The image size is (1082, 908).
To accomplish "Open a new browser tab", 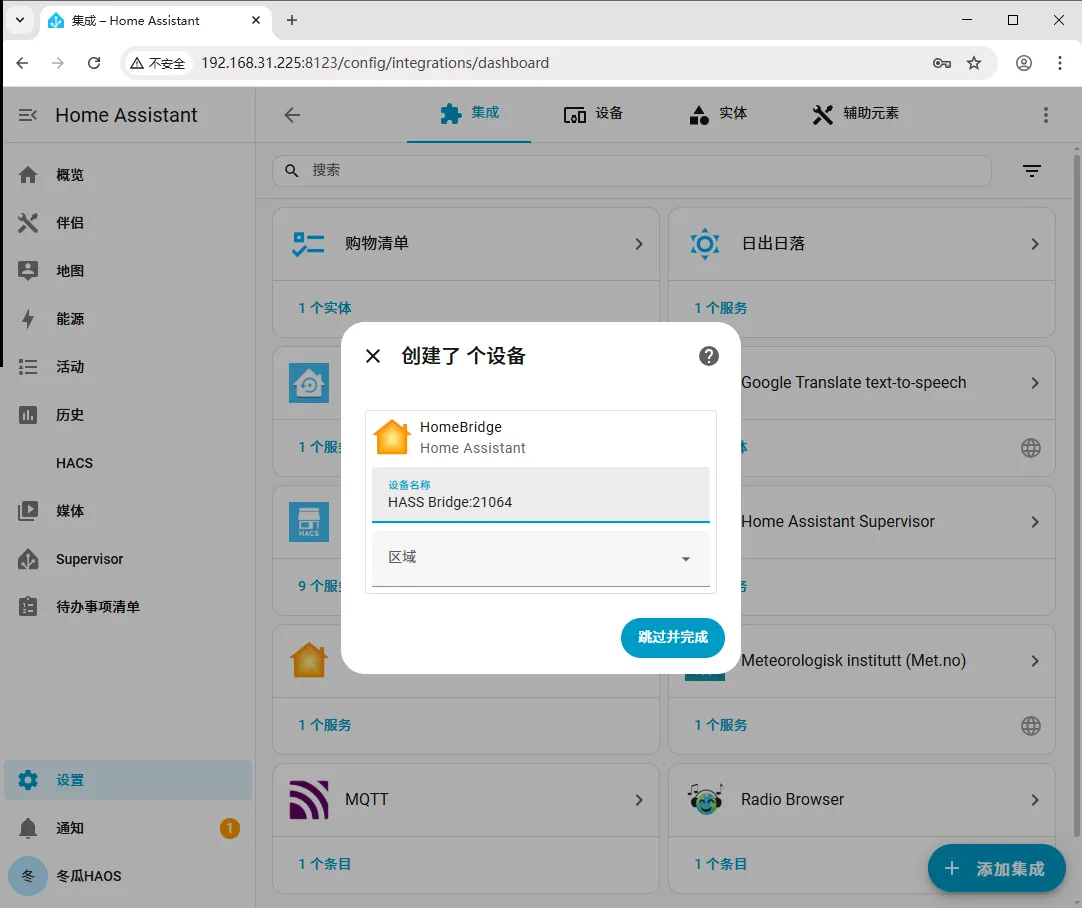I will (292, 21).
